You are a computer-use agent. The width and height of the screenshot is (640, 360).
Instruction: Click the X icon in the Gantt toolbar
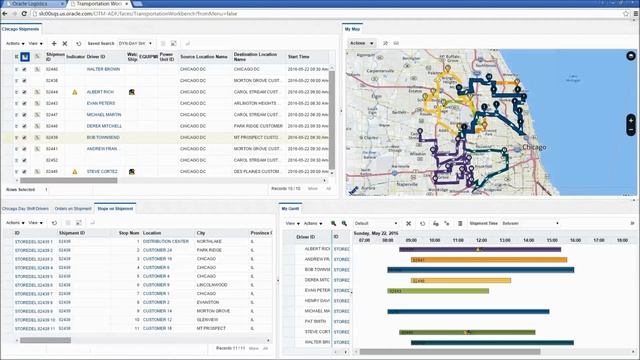click(x=408, y=223)
